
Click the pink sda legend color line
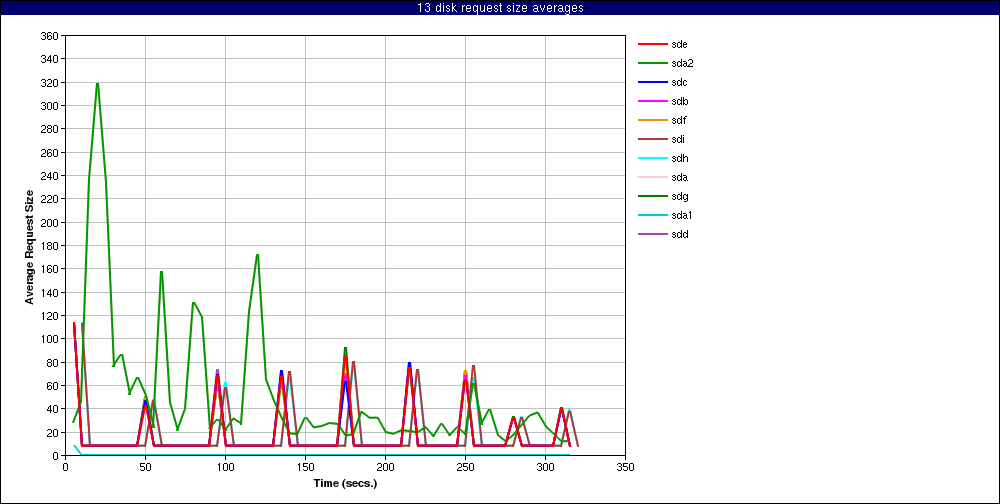[652, 177]
